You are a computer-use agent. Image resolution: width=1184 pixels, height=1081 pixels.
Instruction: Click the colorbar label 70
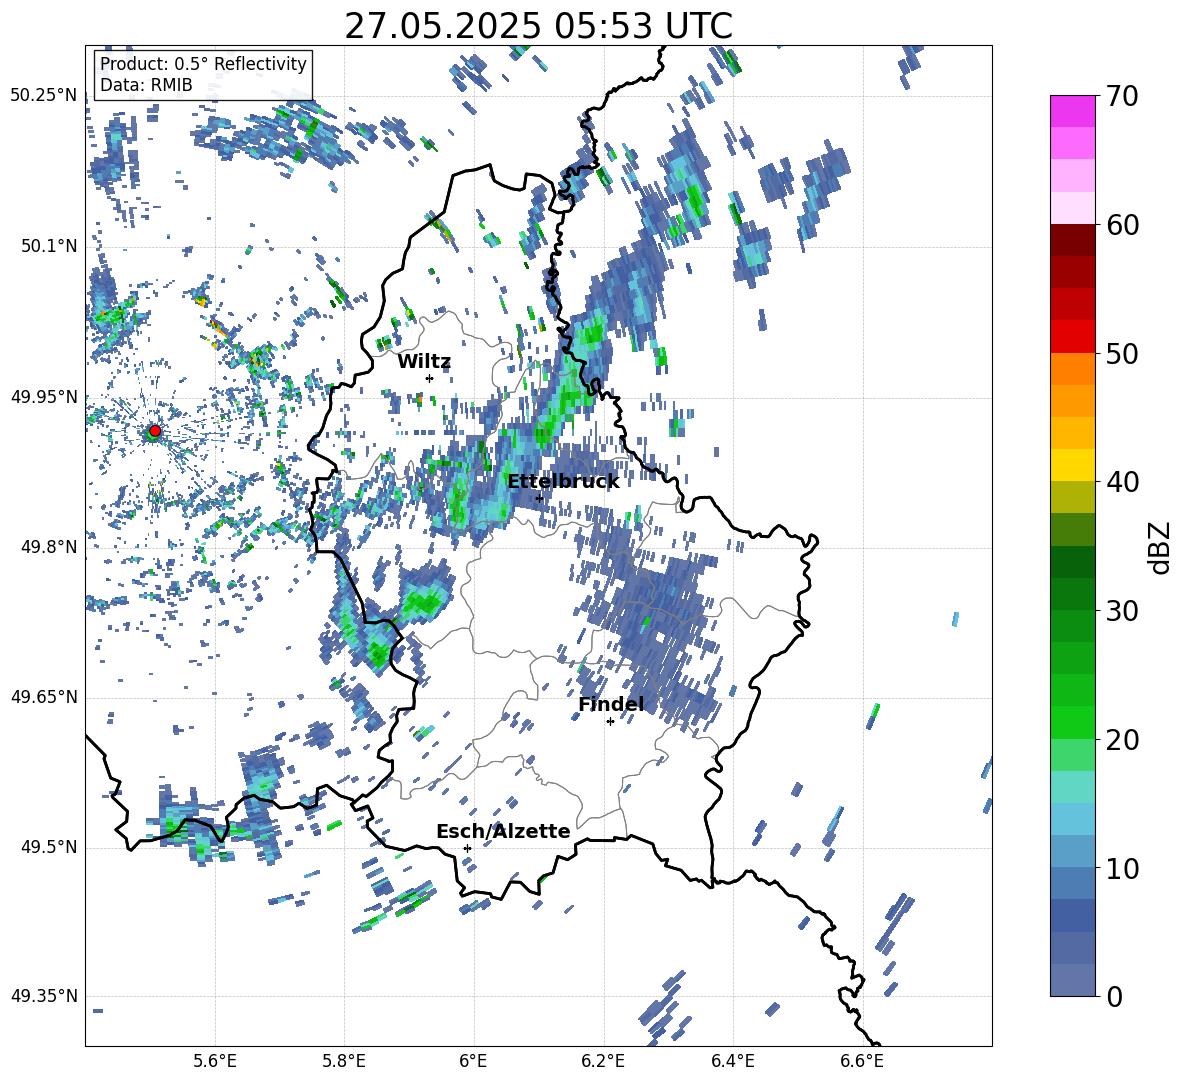pos(1123,97)
